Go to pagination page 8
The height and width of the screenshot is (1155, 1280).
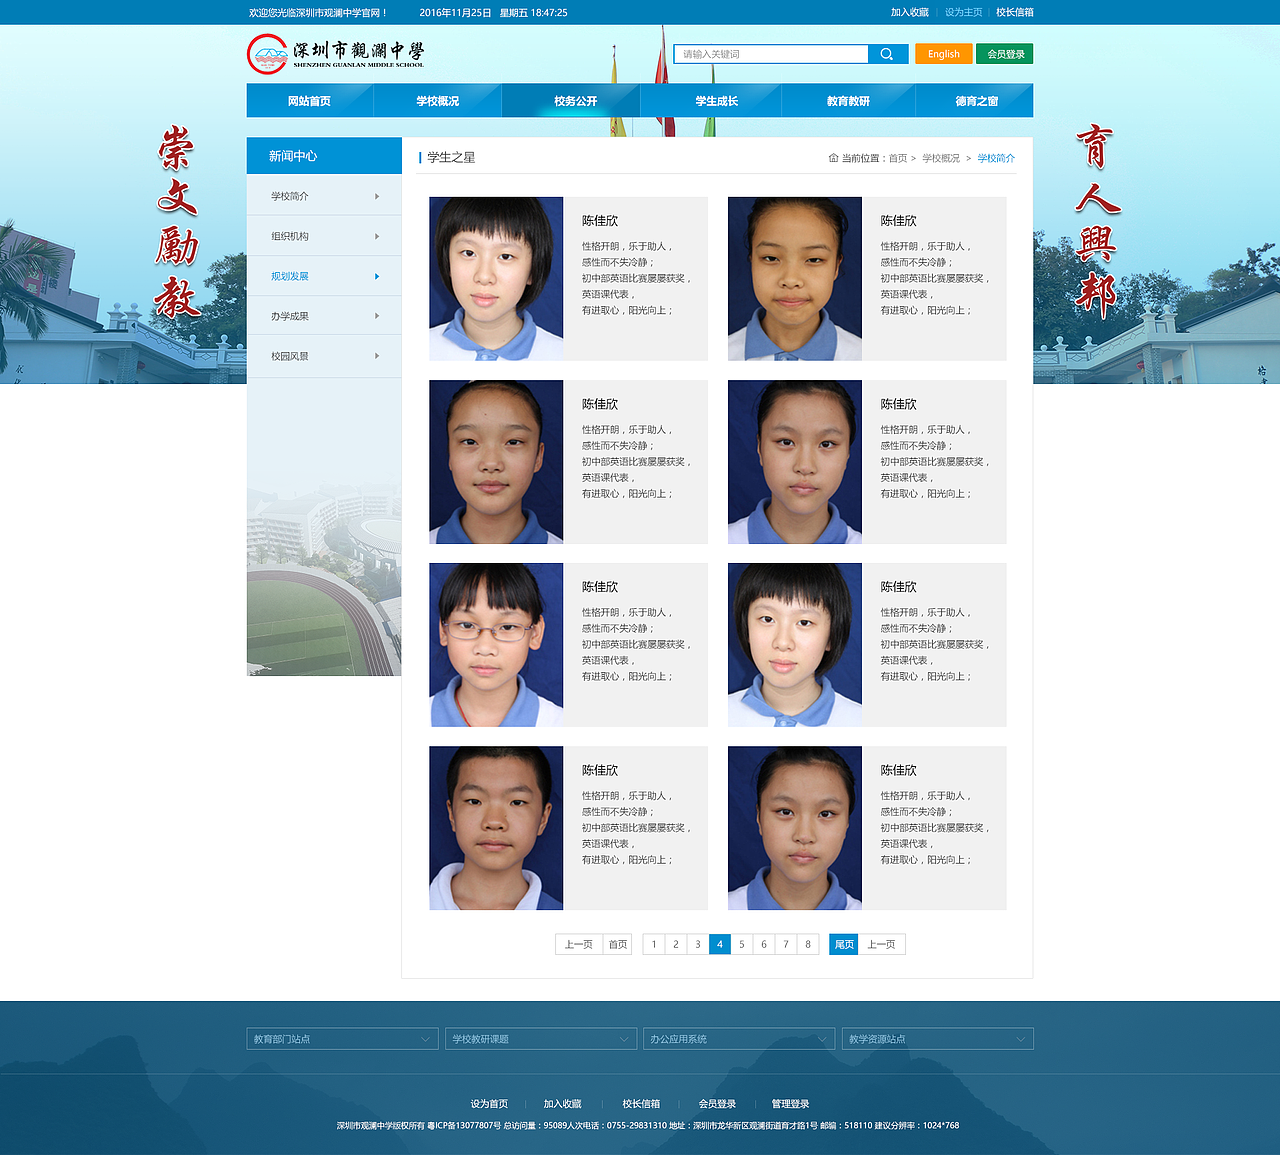coord(808,944)
